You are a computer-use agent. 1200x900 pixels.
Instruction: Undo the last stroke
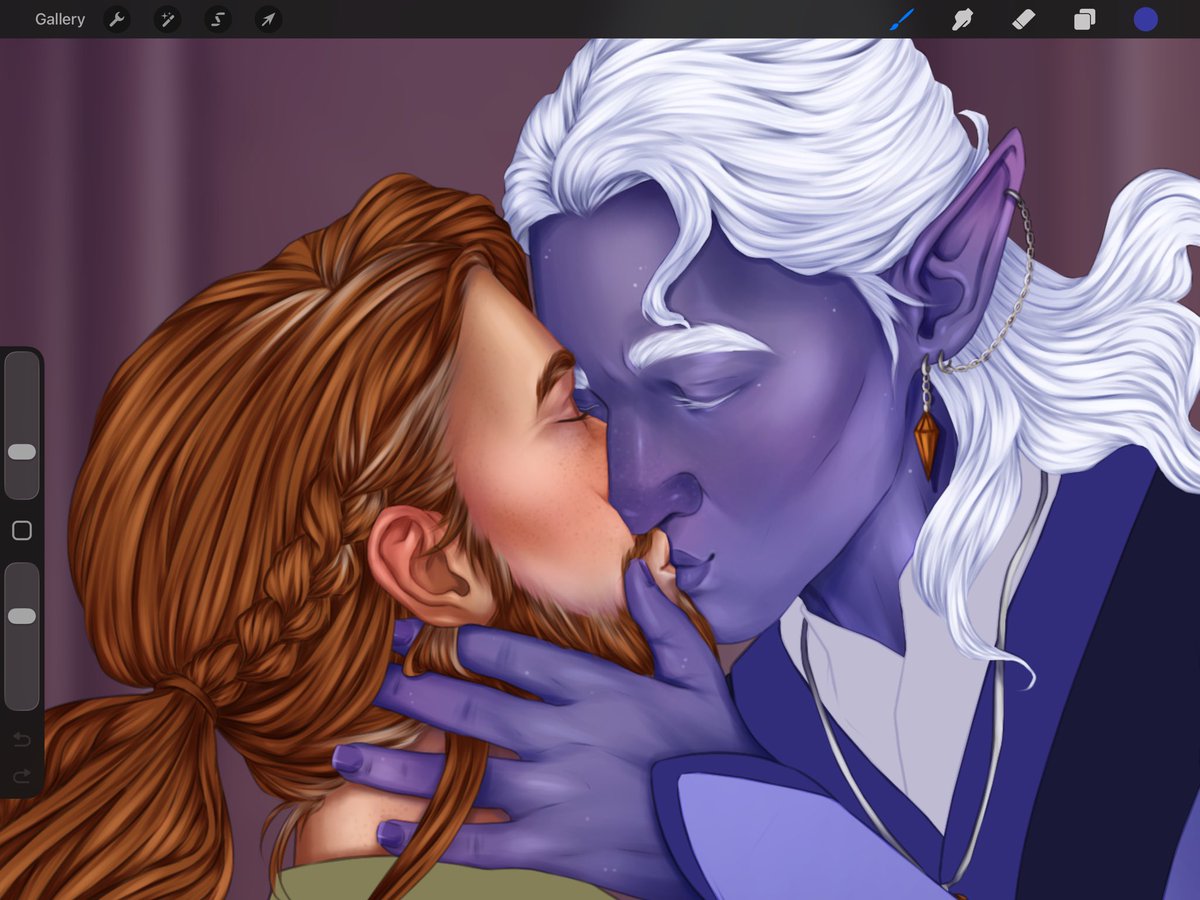click(22, 740)
